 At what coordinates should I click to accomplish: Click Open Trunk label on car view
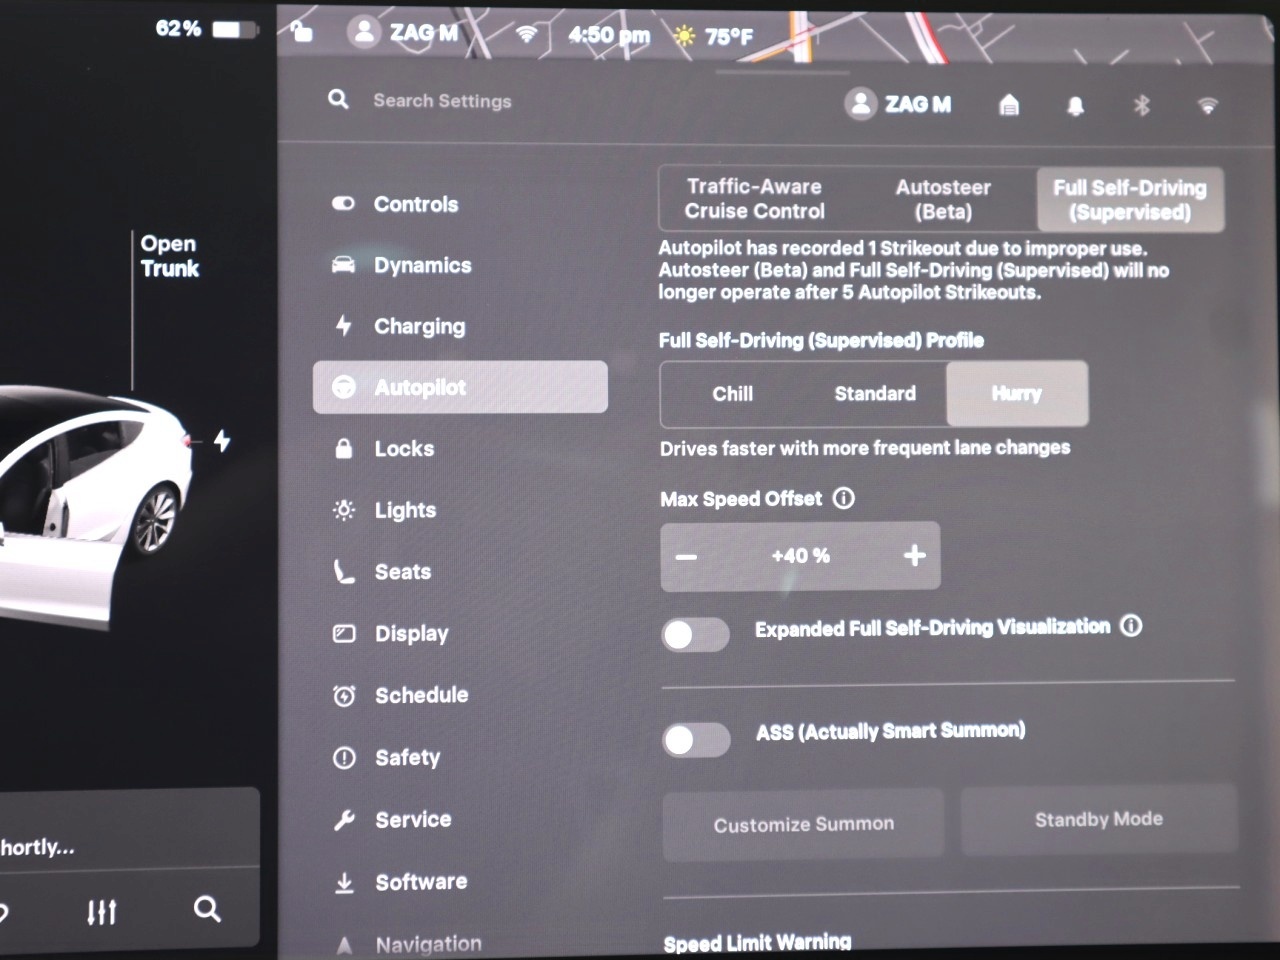point(169,256)
